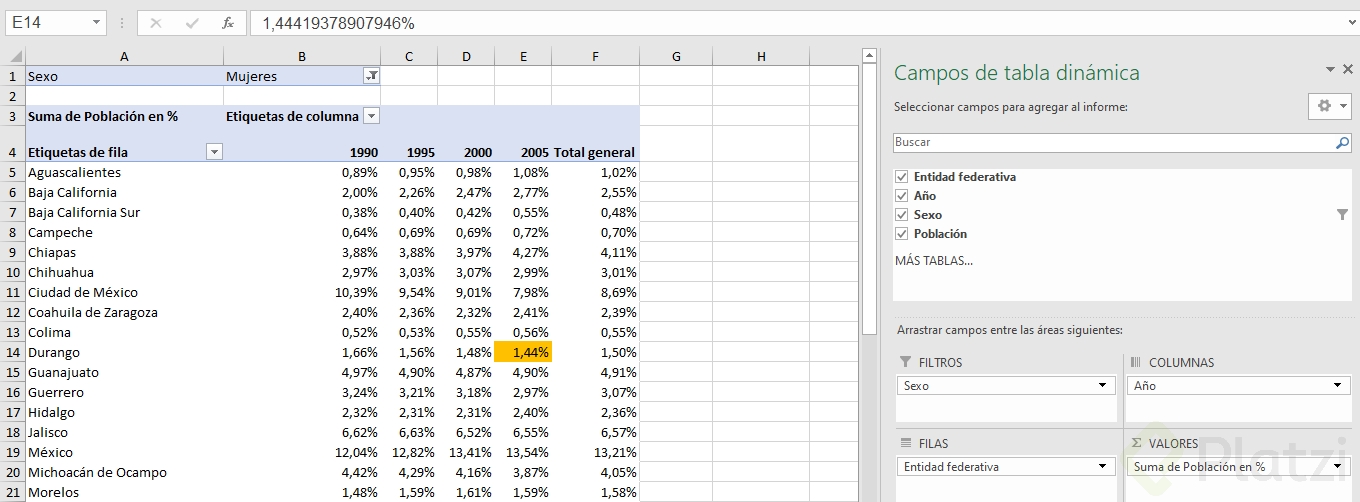Open the Etiquetas de fila filter dropdown
The width and height of the screenshot is (1360, 502).
coord(214,152)
